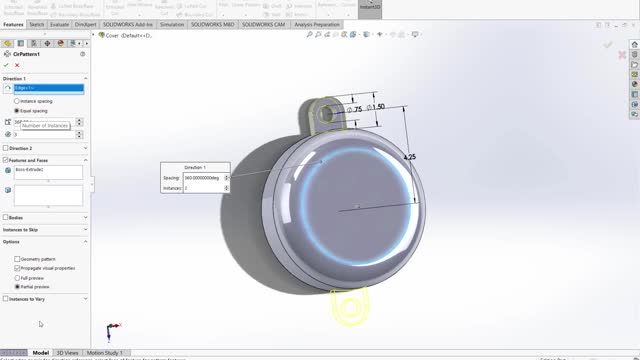Click the callout Spacing field 360deg
Screen dimensions: 640x360
coord(203,178)
